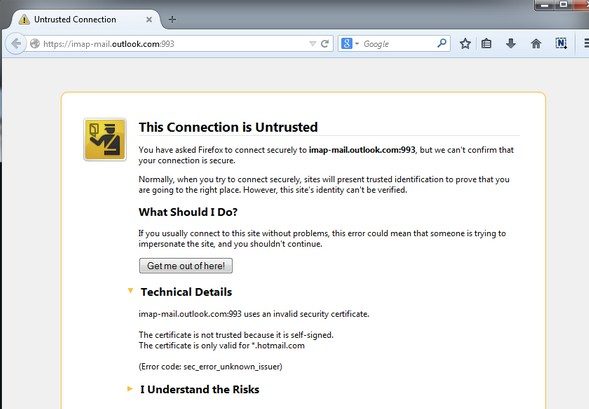
Task: Maximize the Firefox window
Action: pos(563,5)
